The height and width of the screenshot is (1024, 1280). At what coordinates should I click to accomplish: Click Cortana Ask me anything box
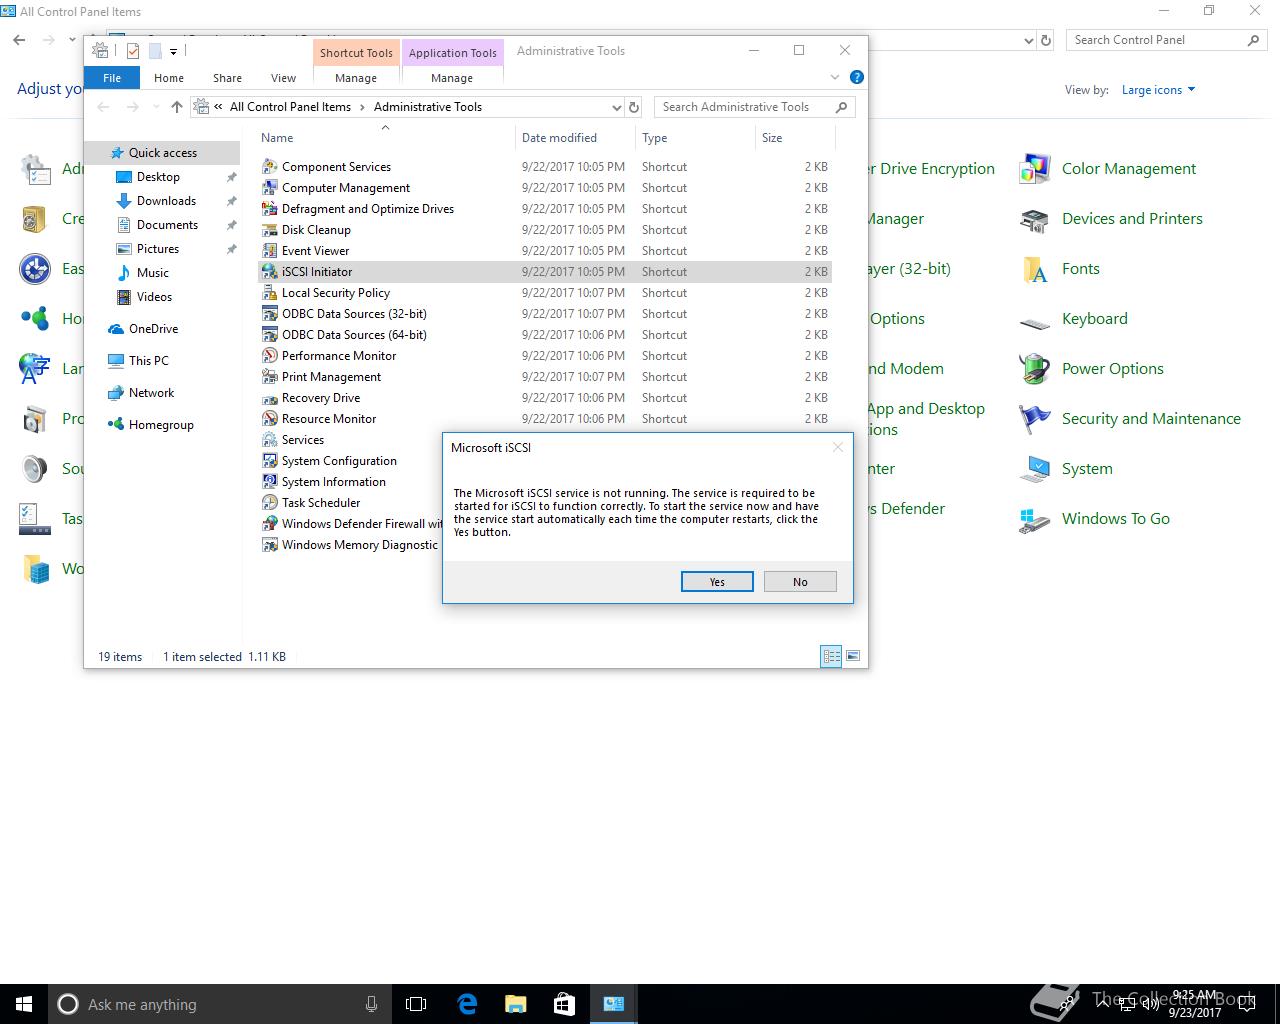(220, 1004)
